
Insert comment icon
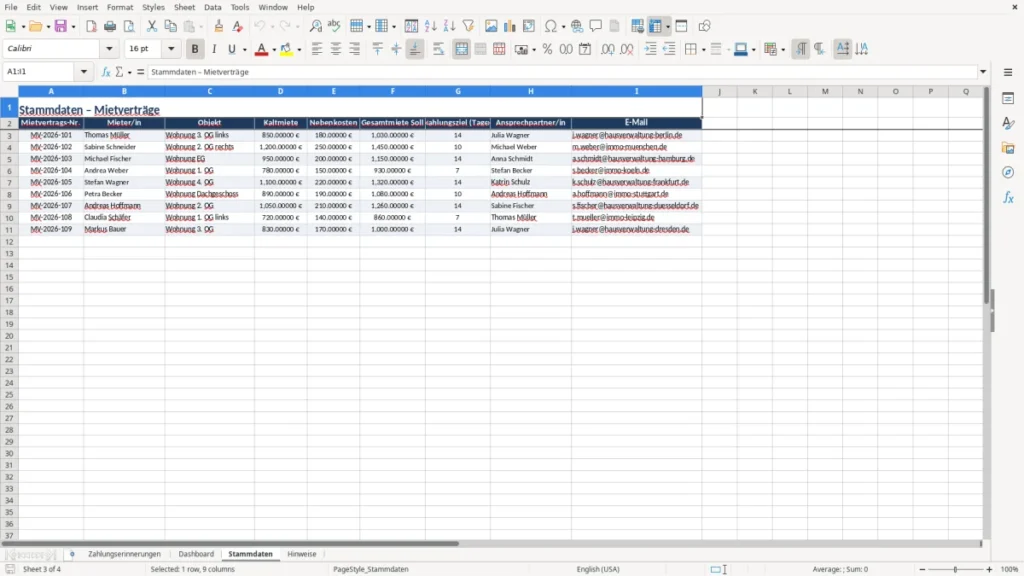pos(596,26)
